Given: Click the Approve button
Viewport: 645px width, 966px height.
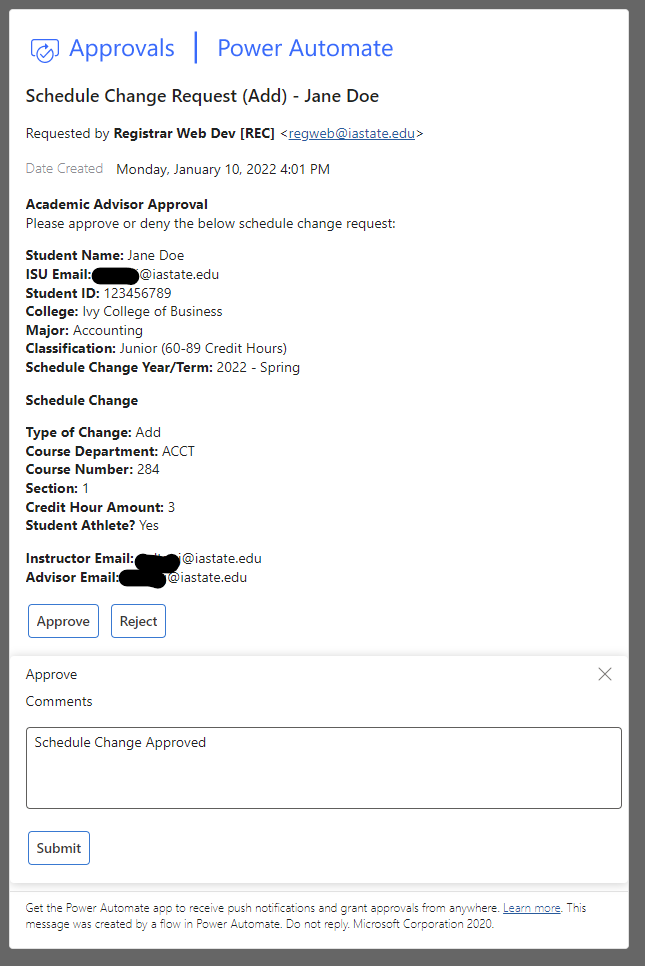Looking at the screenshot, I should pyautogui.click(x=63, y=621).
